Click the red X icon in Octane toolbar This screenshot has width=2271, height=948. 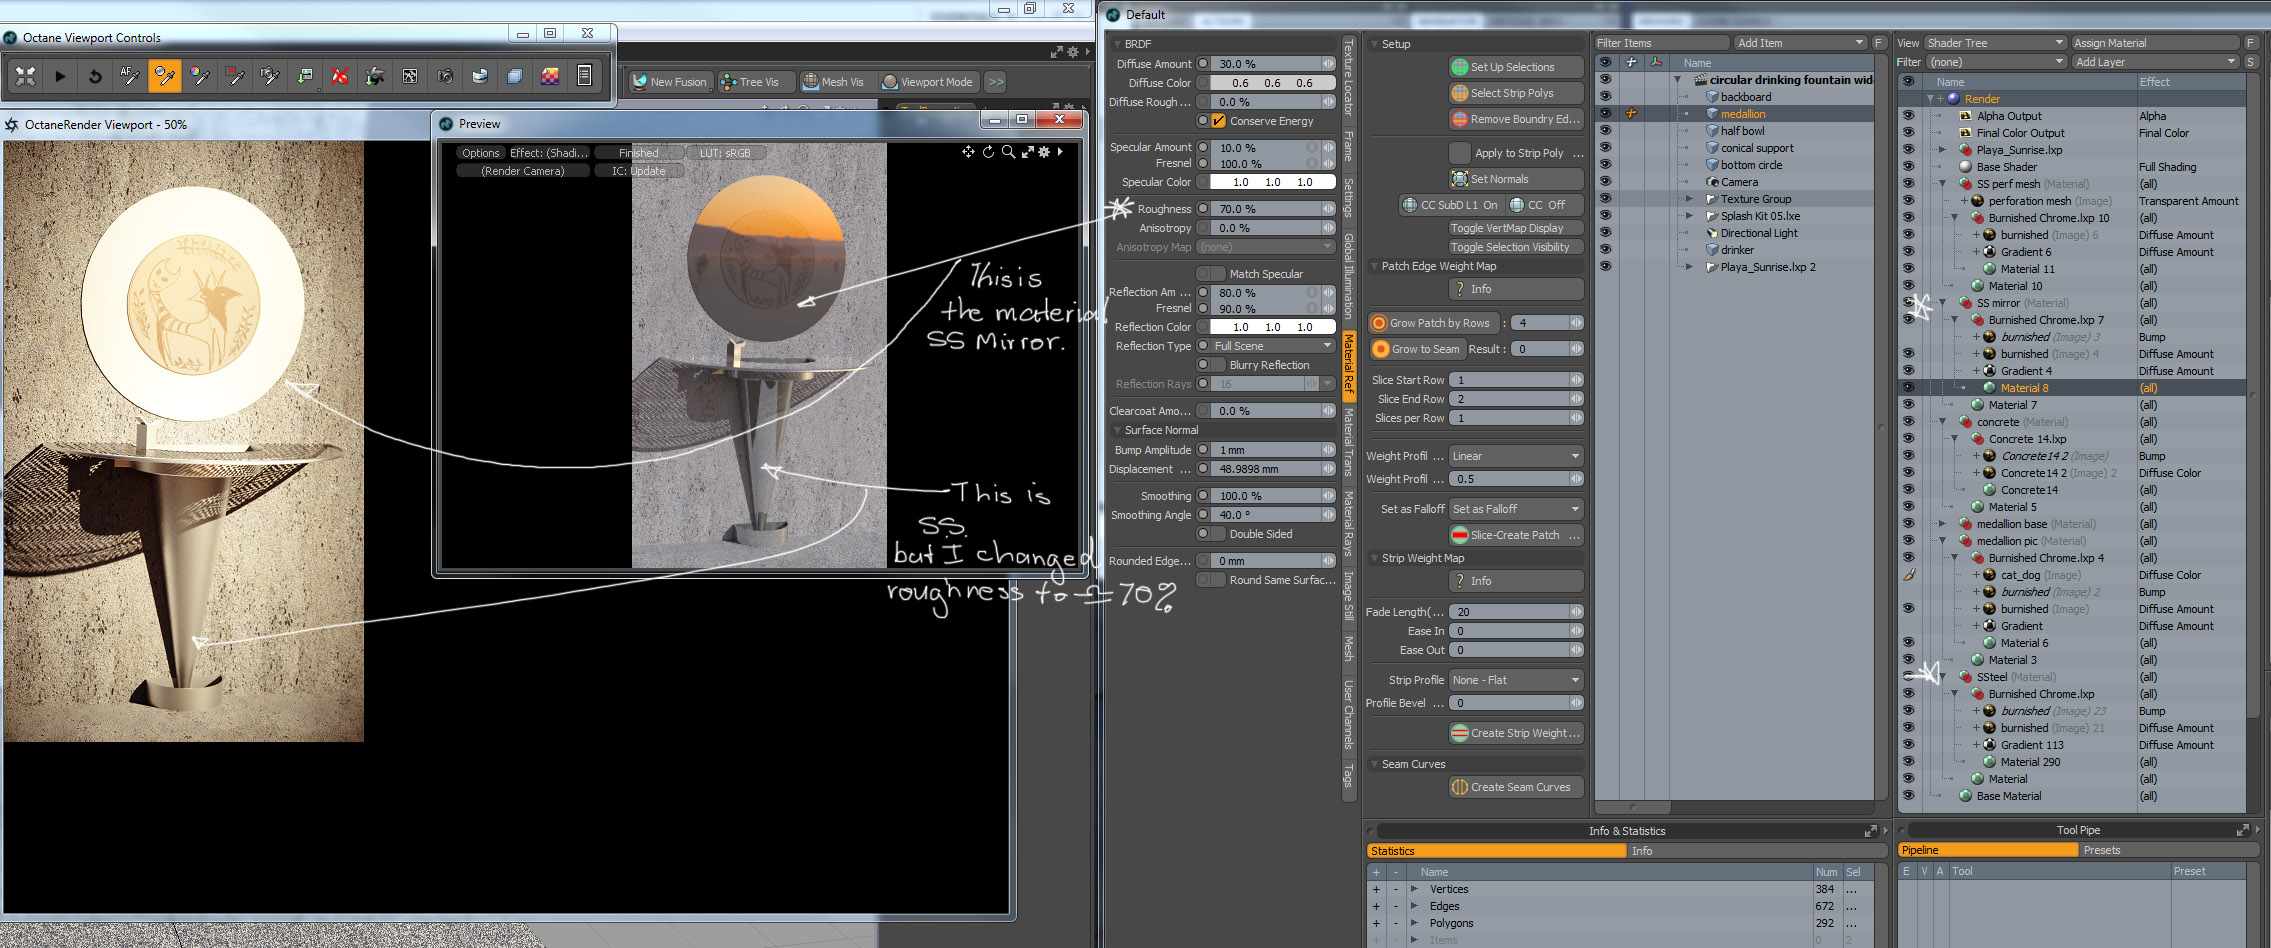tap(340, 76)
